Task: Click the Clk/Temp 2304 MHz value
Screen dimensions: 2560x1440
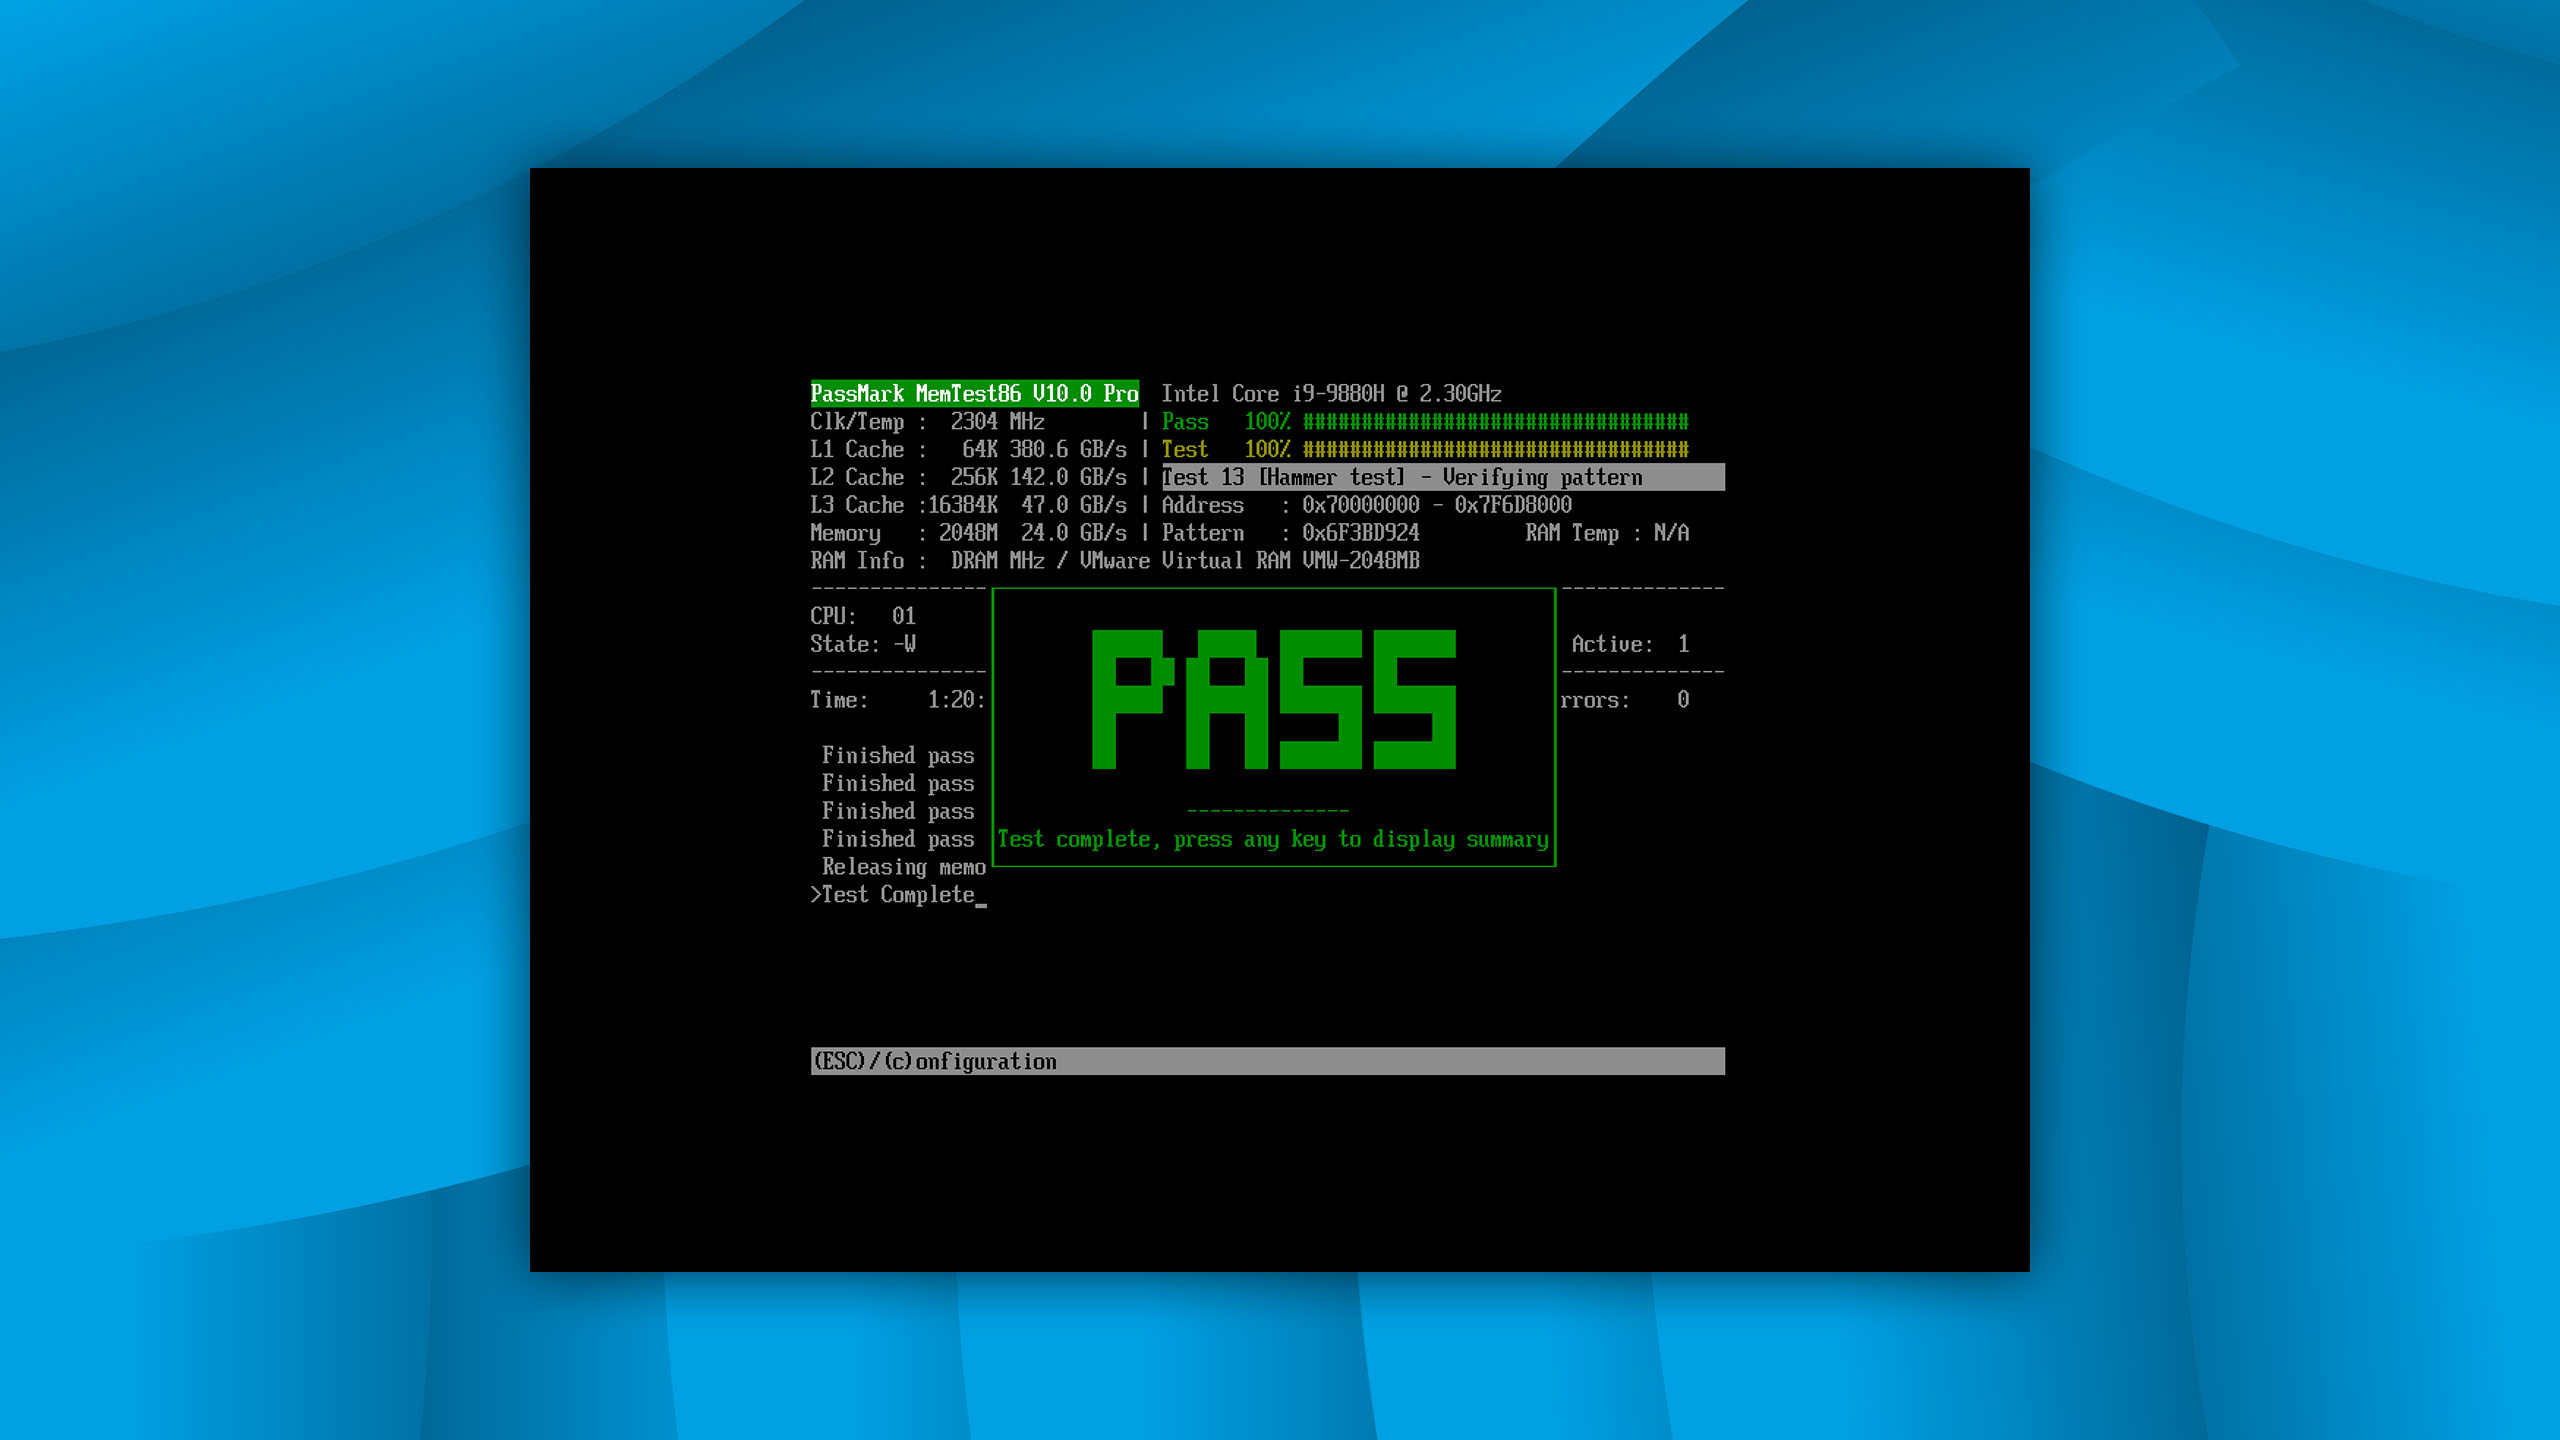Action: (x=997, y=422)
